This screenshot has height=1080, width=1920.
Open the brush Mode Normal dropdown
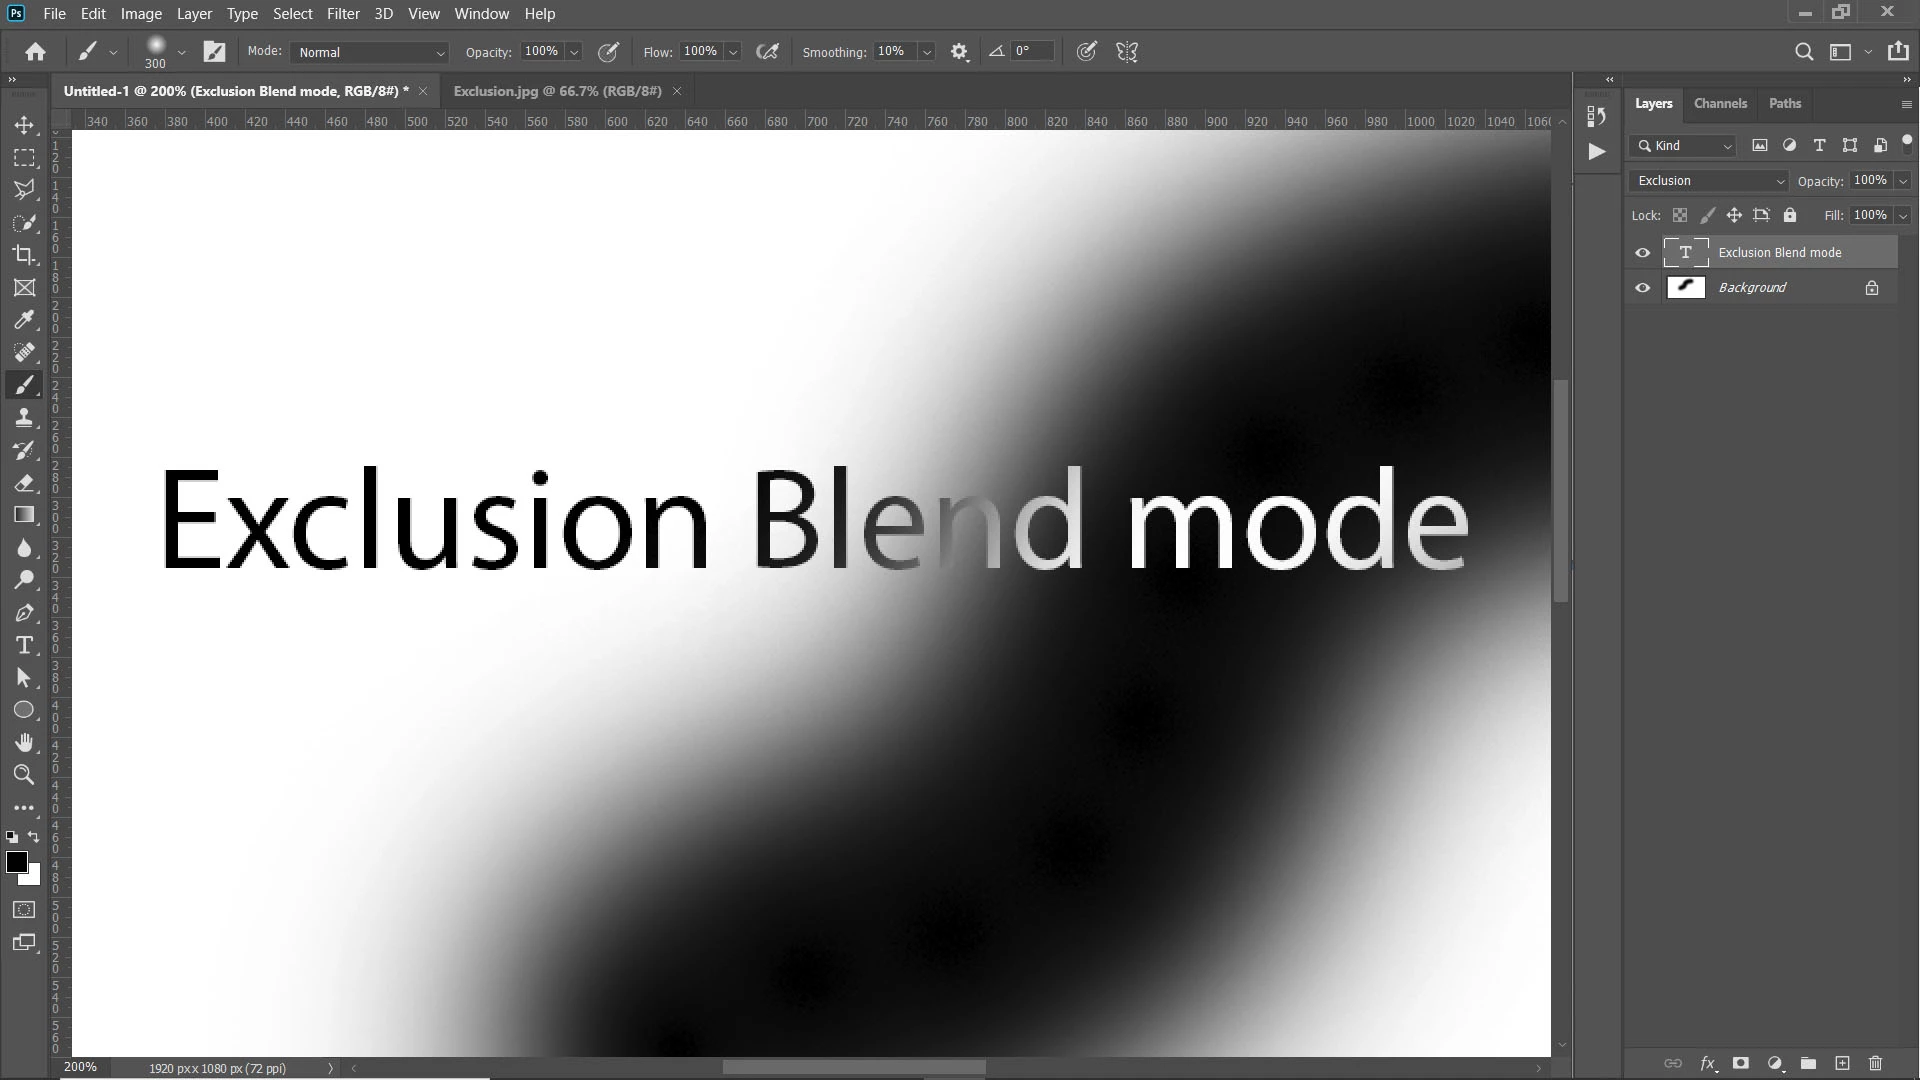pyautogui.click(x=370, y=52)
